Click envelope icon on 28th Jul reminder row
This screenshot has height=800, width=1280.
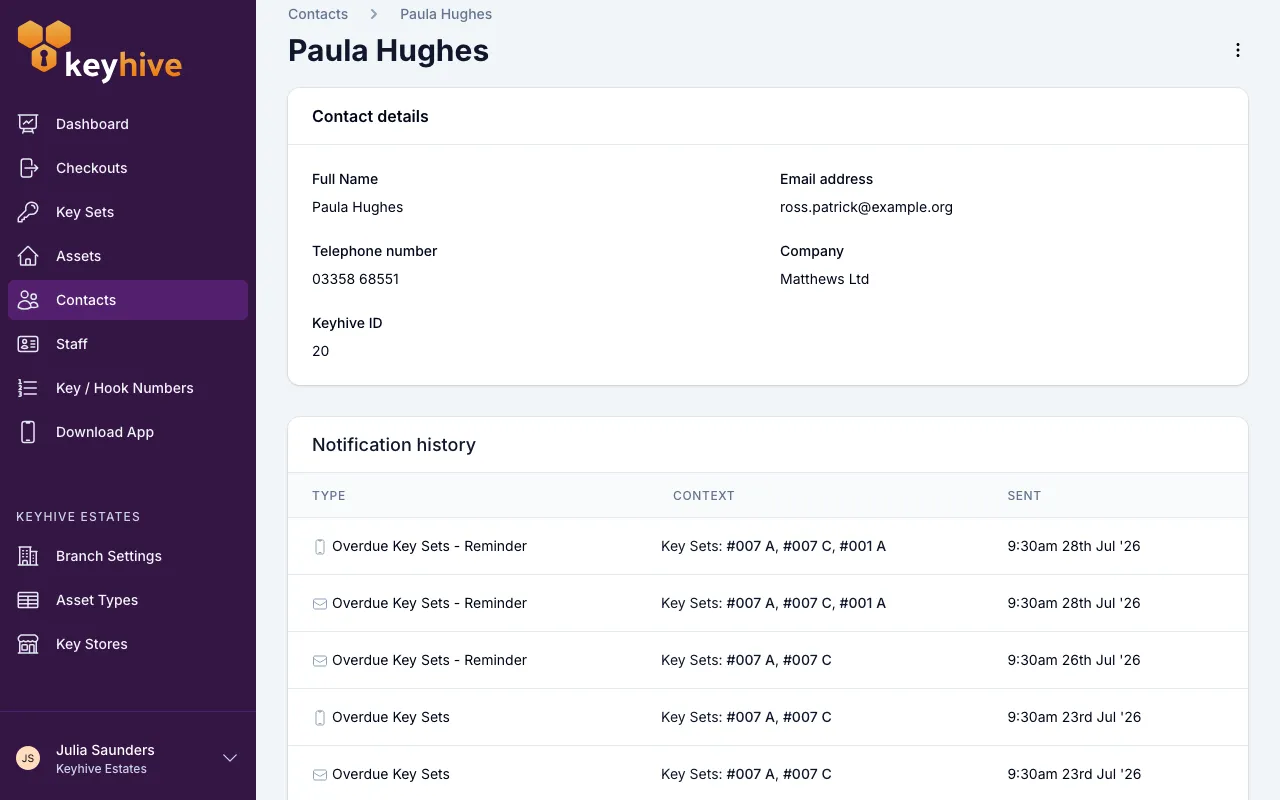click(x=320, y=604)
